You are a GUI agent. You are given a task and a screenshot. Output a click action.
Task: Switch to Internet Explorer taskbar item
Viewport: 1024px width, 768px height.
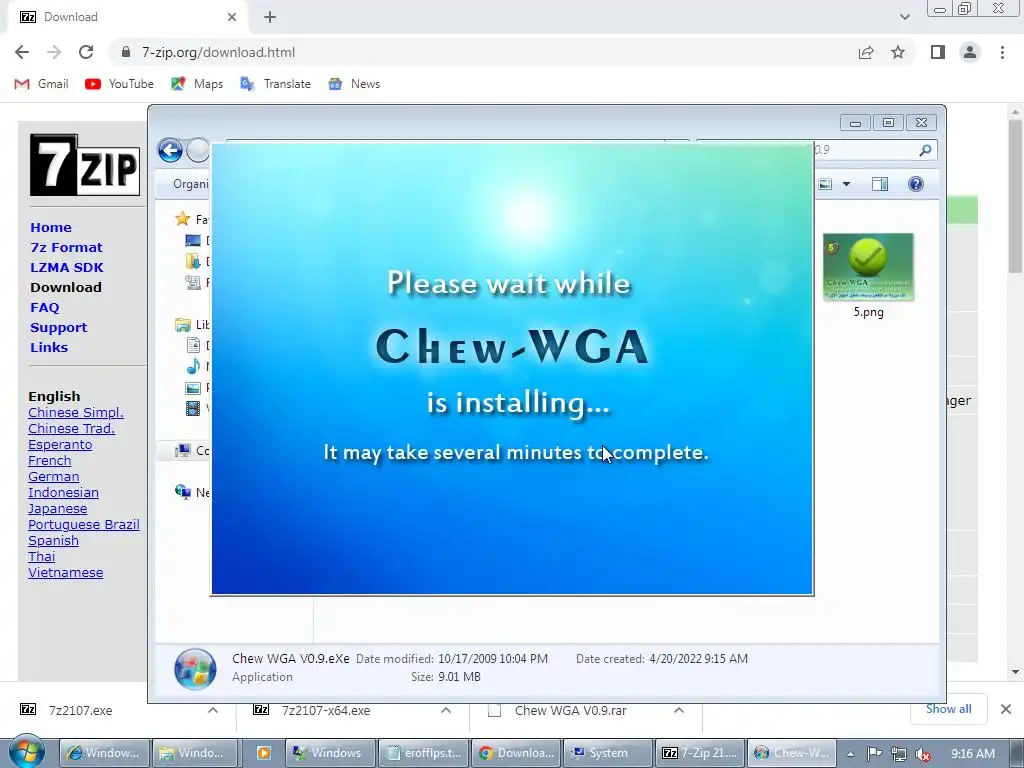point(104,753)
